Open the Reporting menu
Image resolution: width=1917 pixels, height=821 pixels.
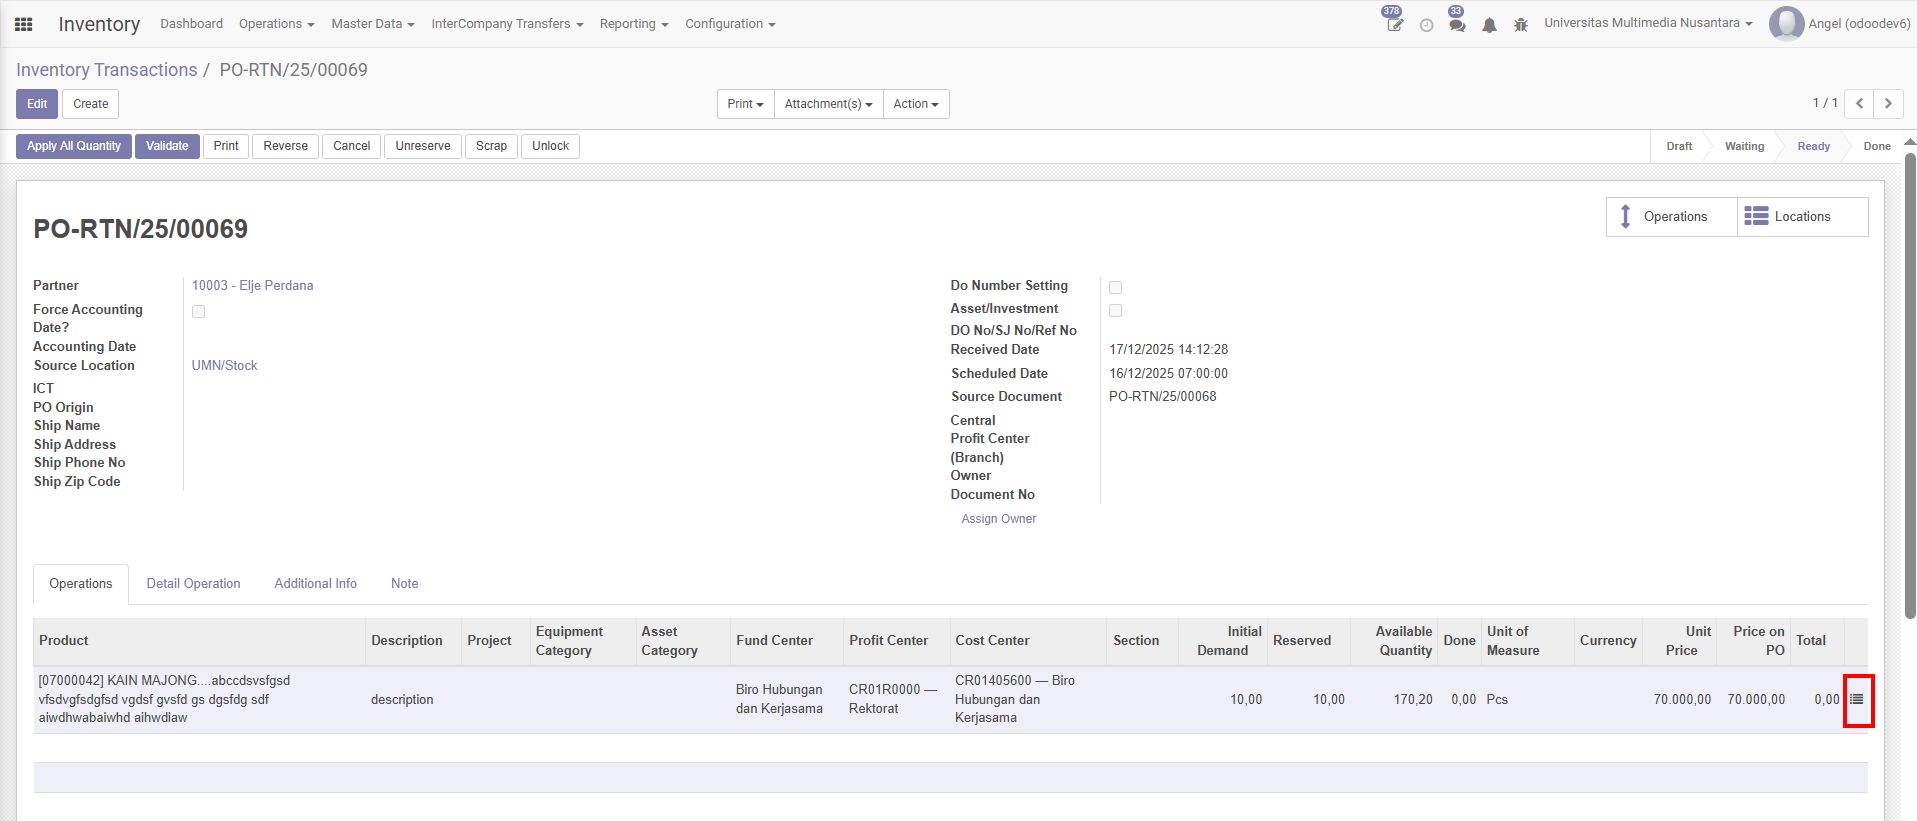pos(633,24)
